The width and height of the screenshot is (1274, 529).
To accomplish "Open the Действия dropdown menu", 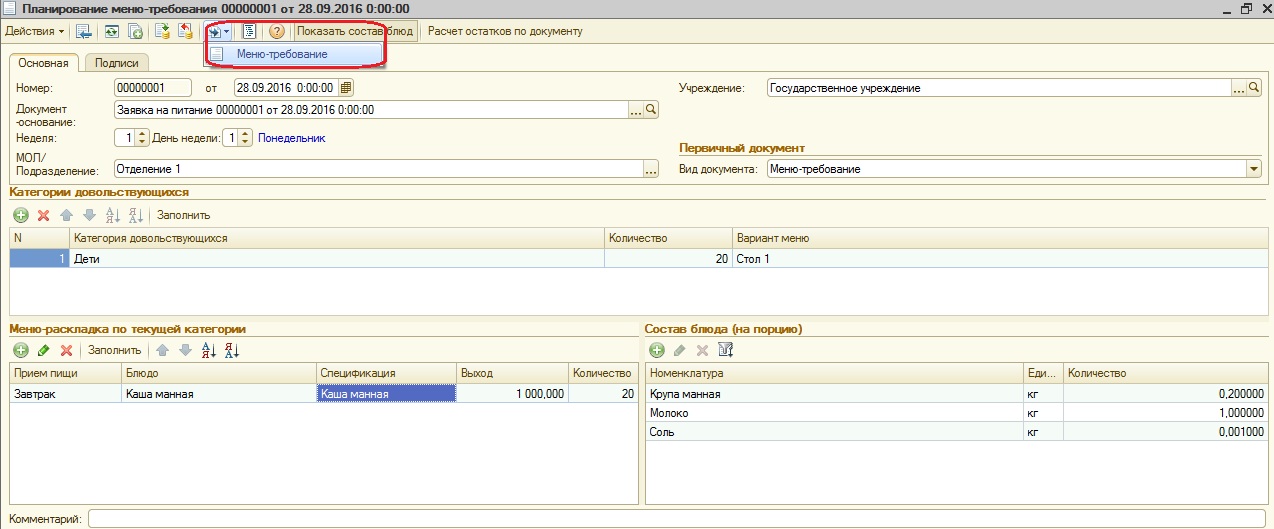I will (x=35, y=31).
